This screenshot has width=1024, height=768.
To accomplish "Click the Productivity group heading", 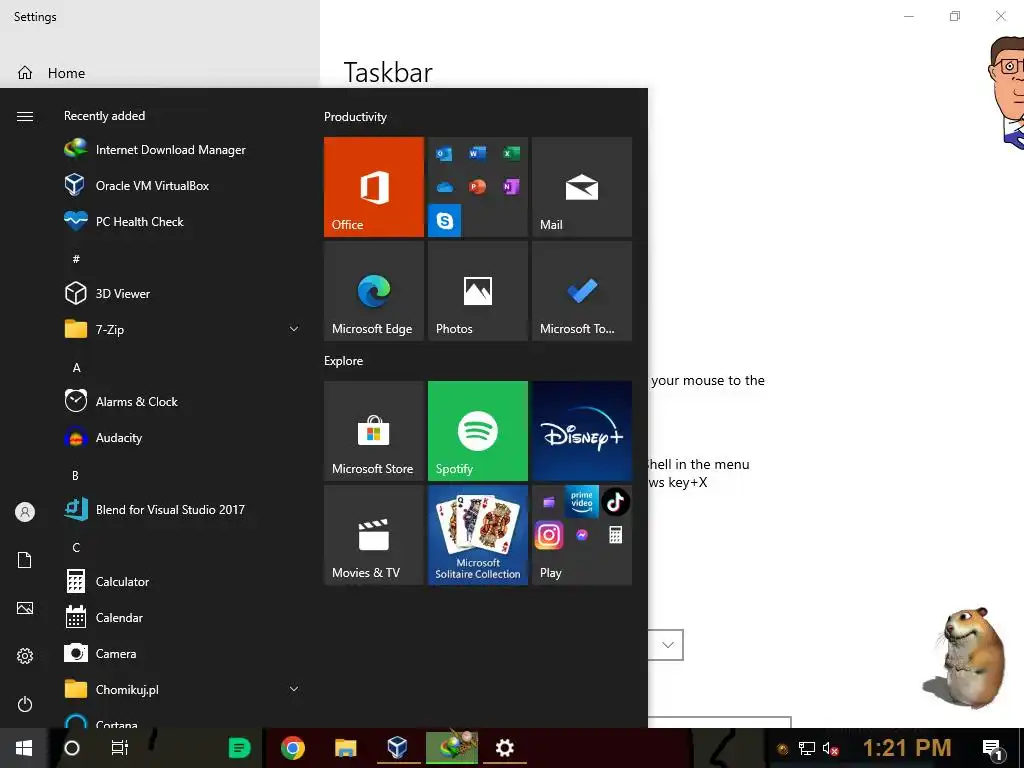I will [355, 117].
